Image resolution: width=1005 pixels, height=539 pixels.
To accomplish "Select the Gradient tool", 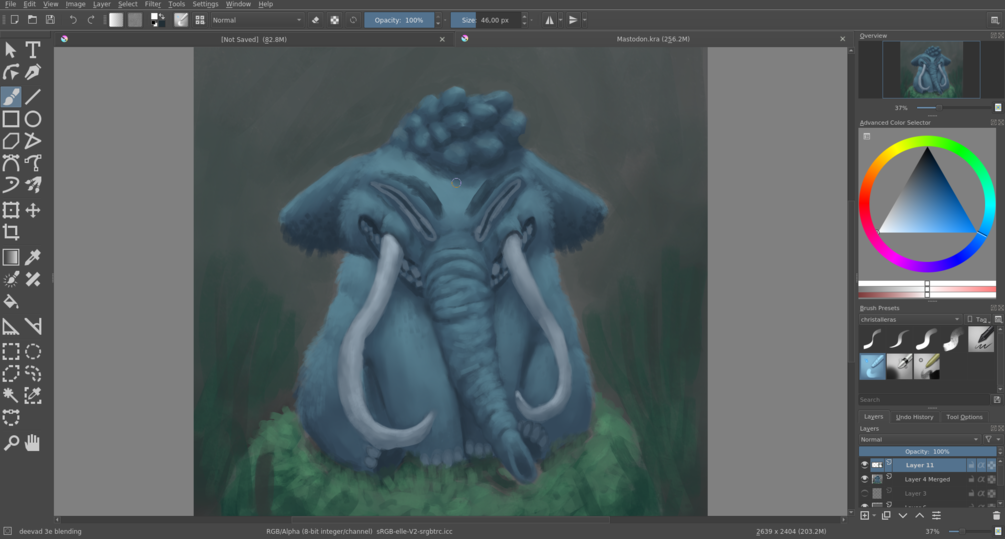I will 11,257.
